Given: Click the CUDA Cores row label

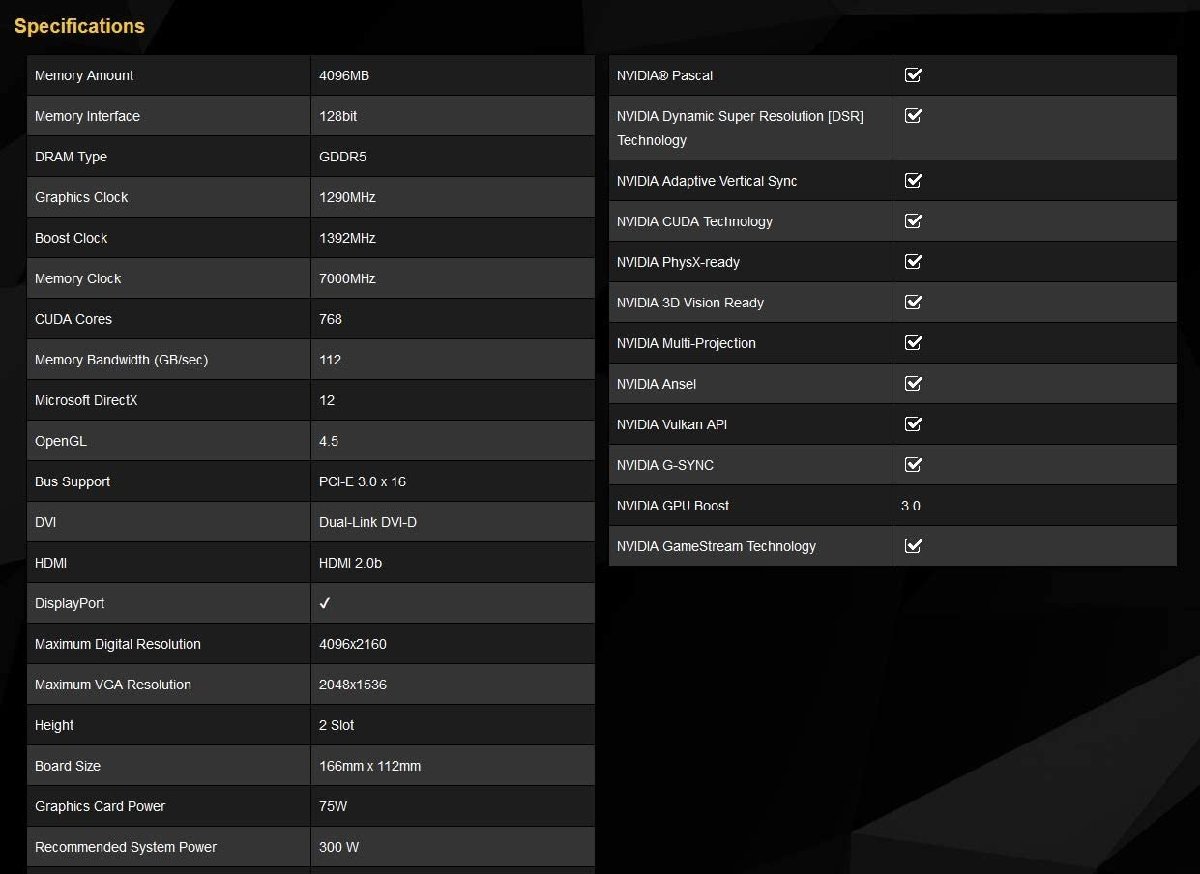Looking at the screenshot, I should pyautogui.click(x=73, y=319).
